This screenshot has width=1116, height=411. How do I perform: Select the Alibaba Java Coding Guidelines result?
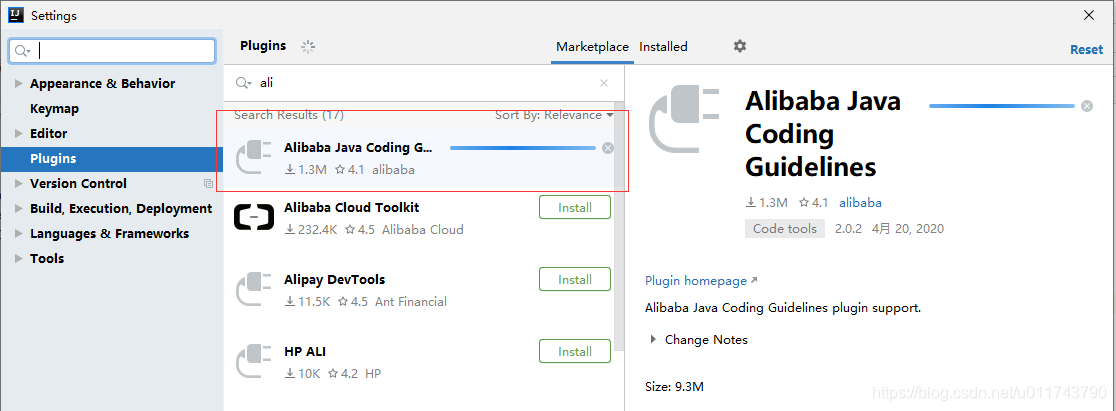[420, 158]
